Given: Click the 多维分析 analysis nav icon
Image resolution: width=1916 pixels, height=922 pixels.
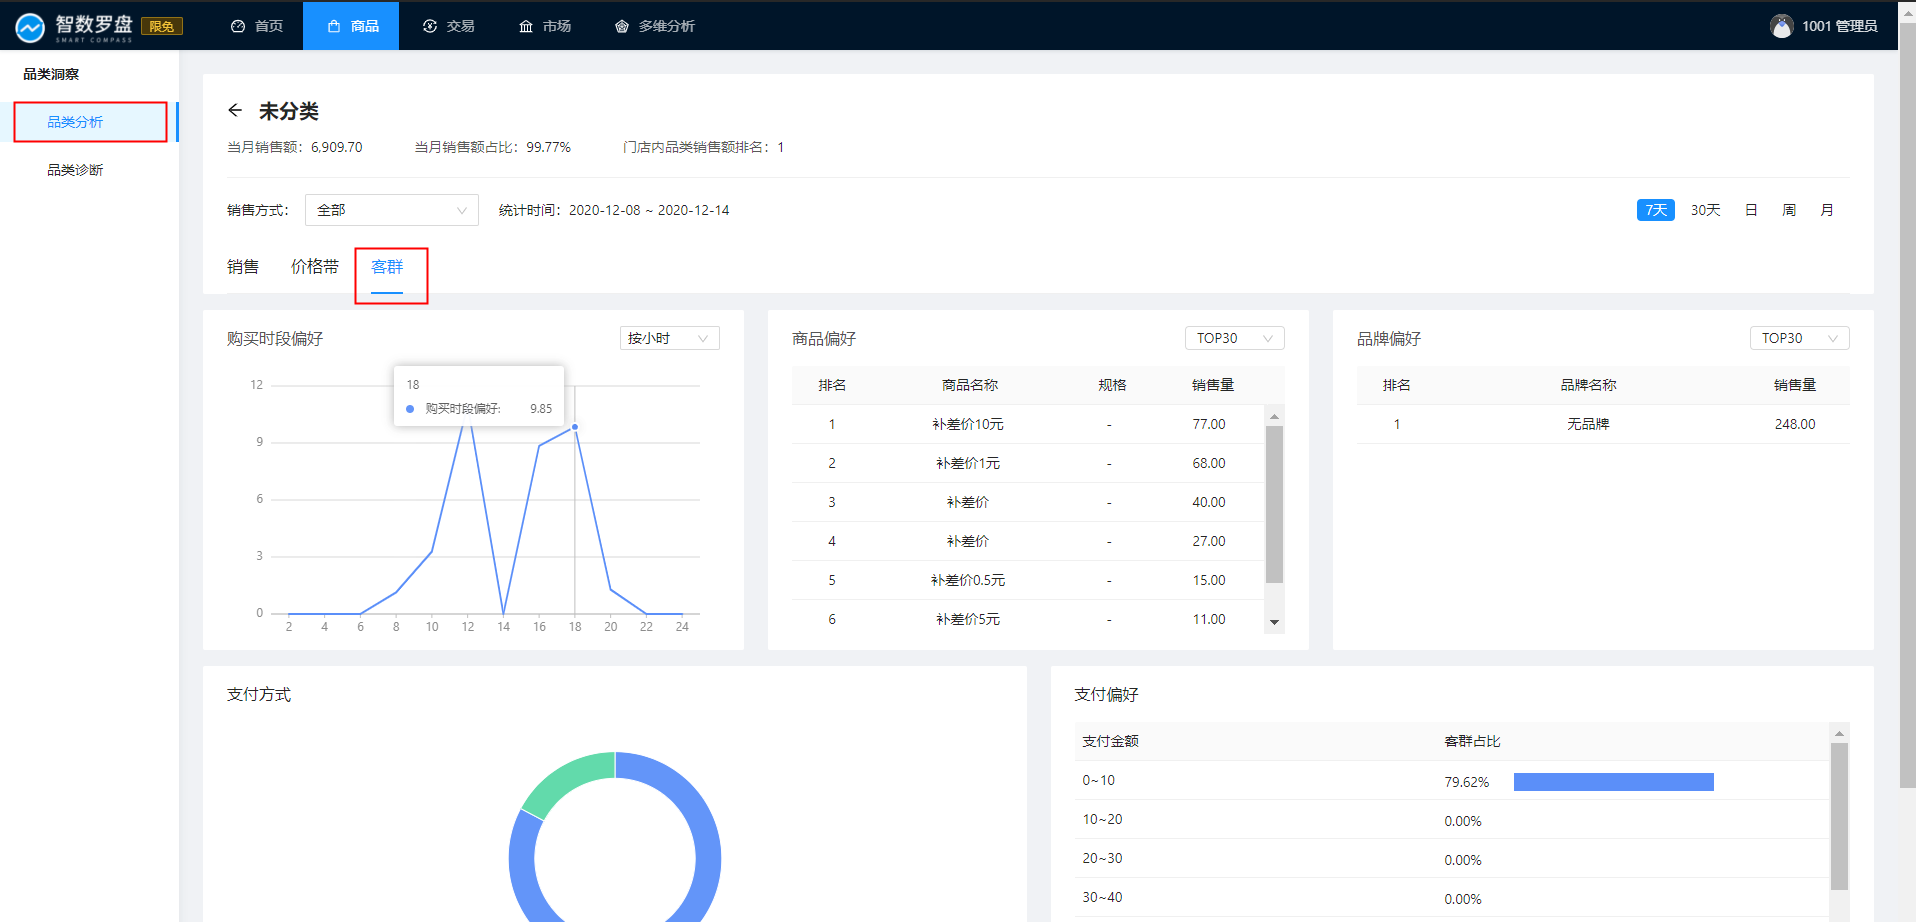Looking at the screenshot, I should tap(622, 26).
